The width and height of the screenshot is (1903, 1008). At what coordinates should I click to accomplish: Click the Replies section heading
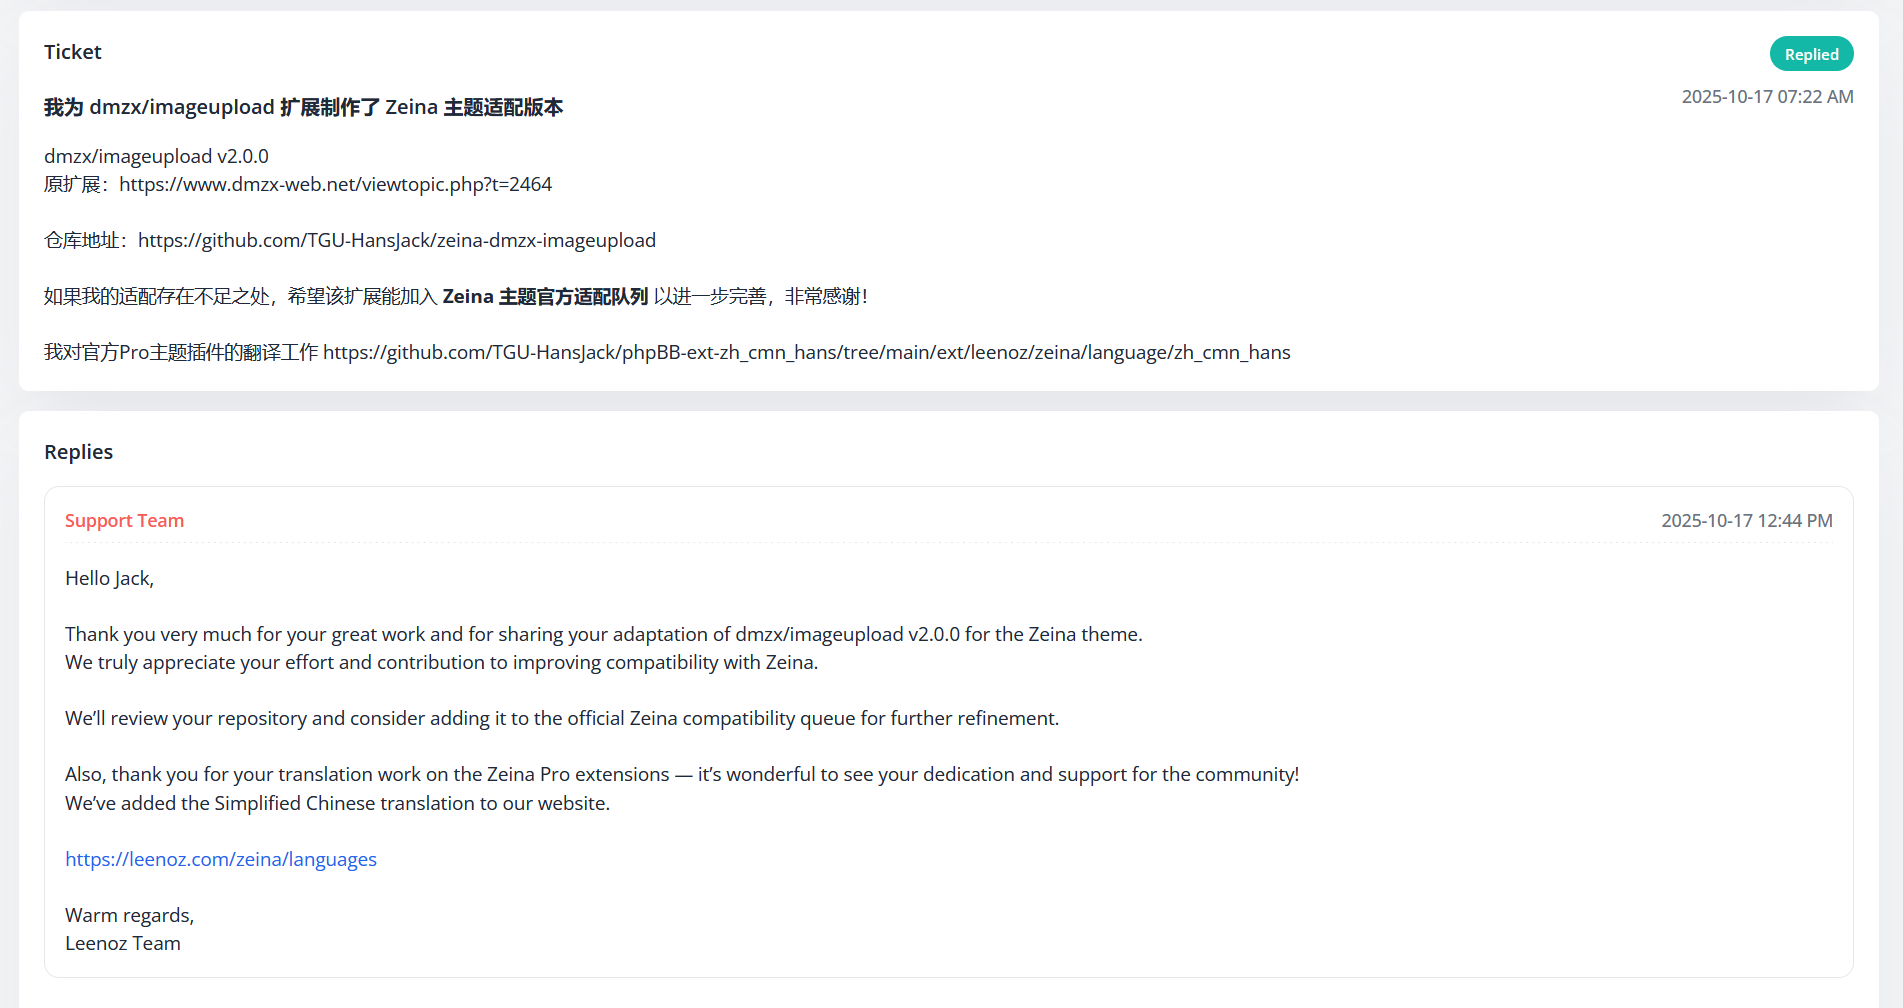tap(78, 452)
